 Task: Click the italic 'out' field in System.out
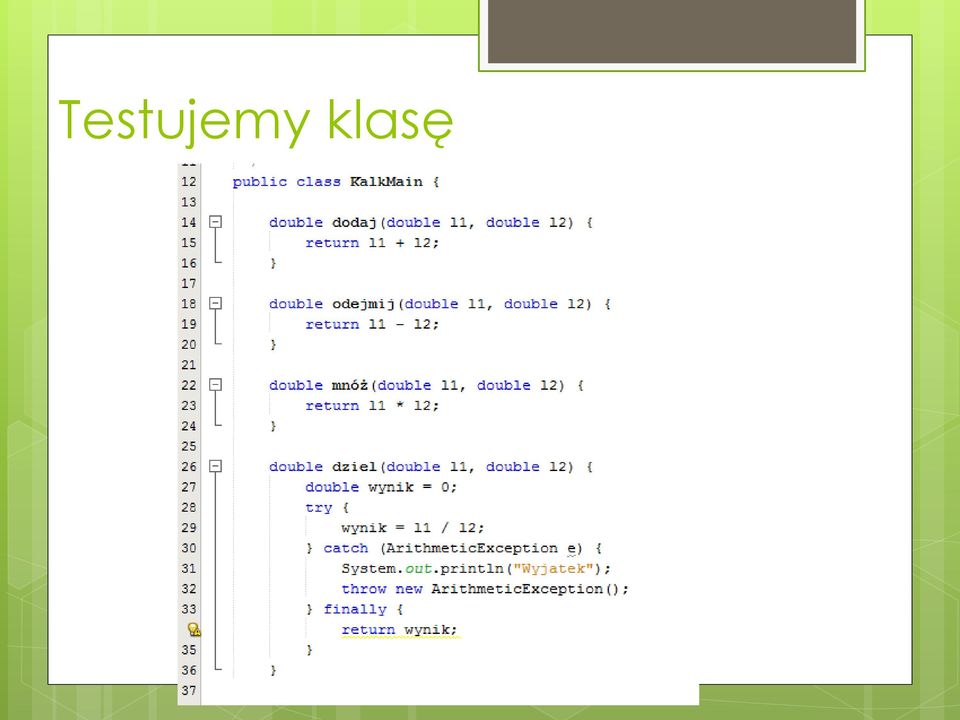pyautogui.click(x=418, y=569)
